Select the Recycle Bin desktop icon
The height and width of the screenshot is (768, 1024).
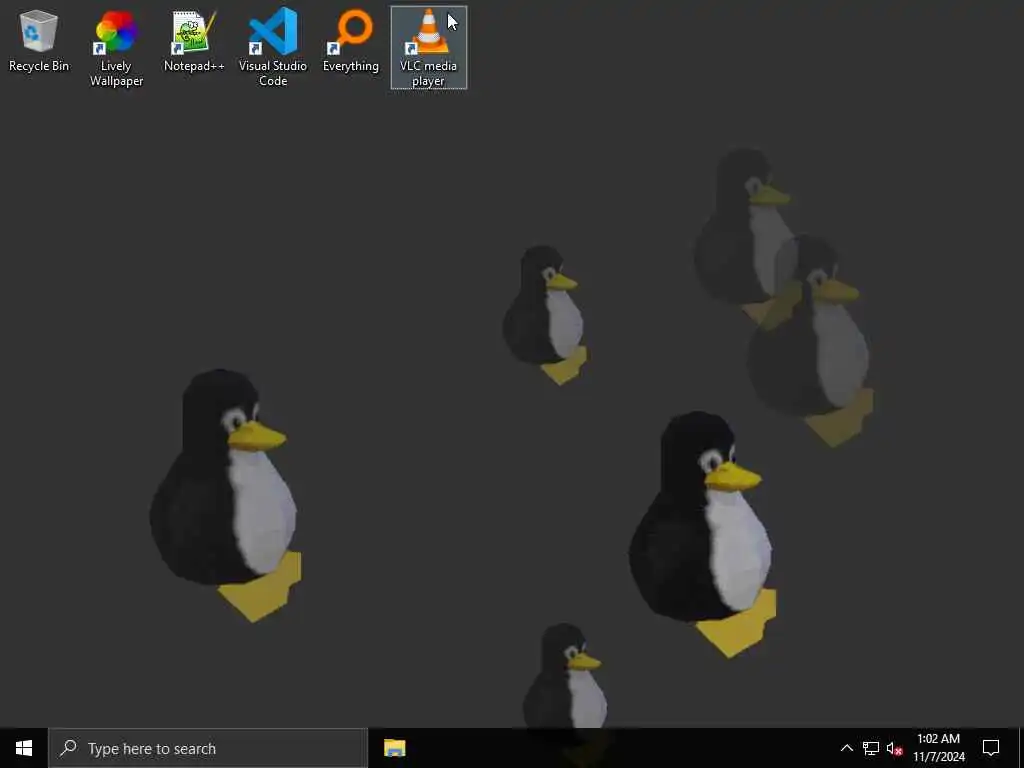pyautogui.click(x=39, y=41)
